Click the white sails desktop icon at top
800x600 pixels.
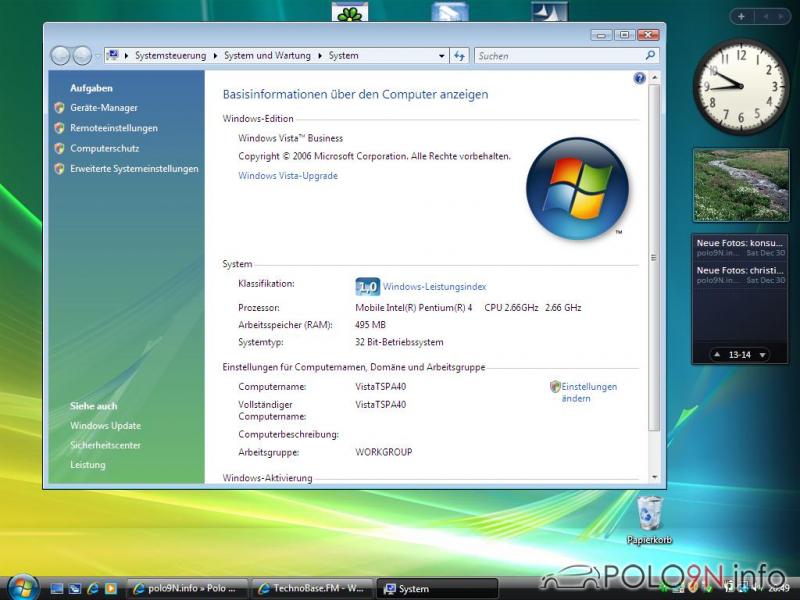[x=549, y=12]
